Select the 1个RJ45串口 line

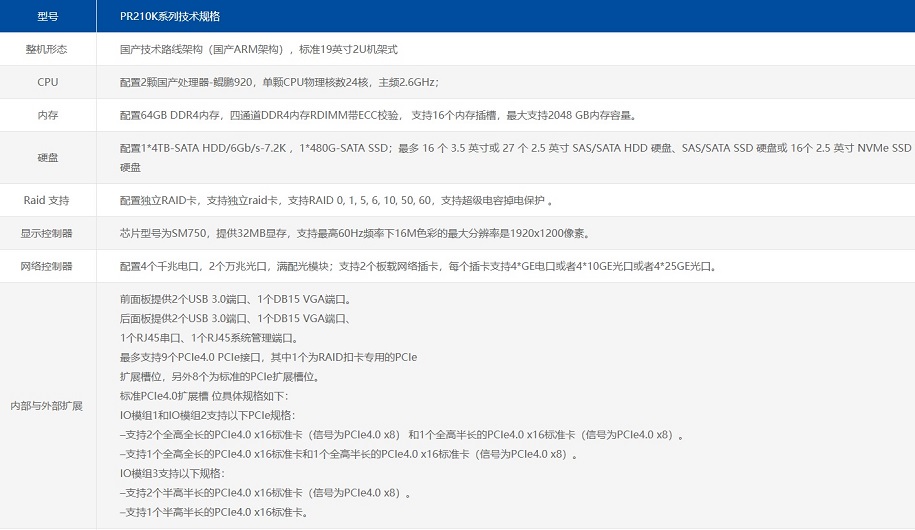pyautogui.click(x=209, y=338)
